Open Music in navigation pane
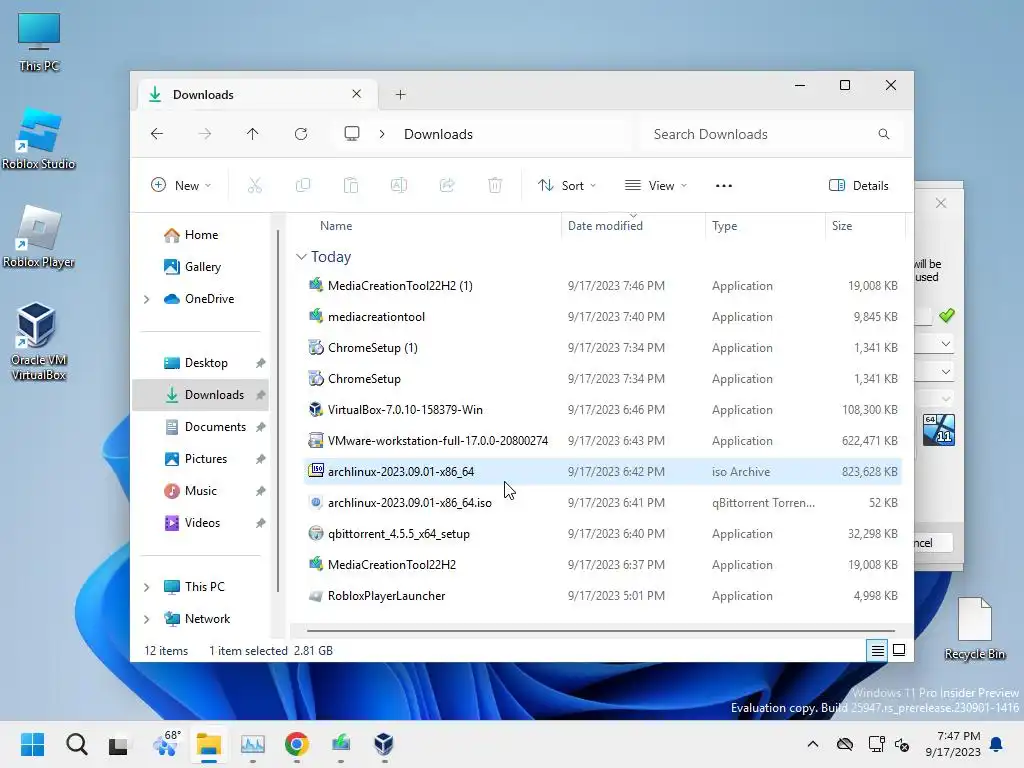 (x=200, y=490)
